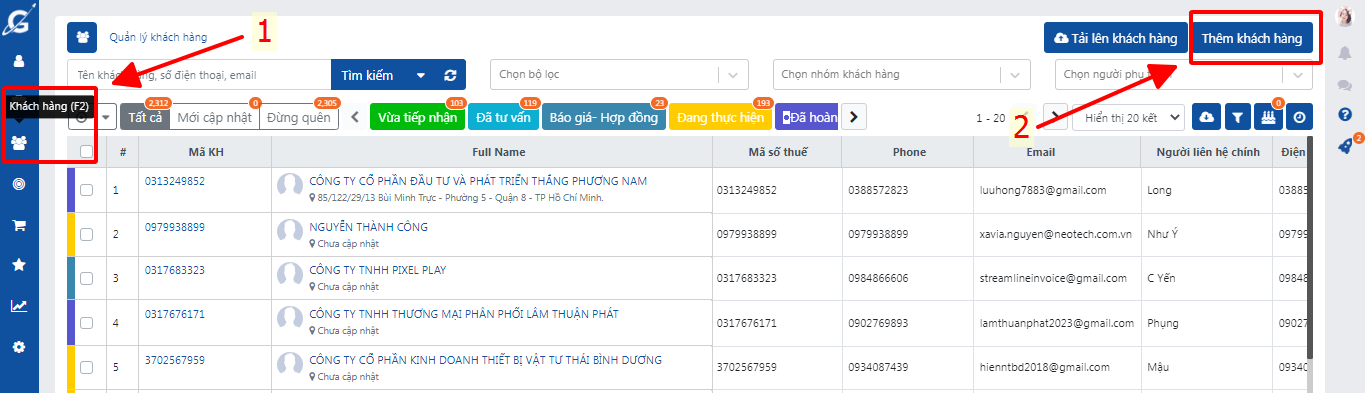Click phone cell 0902769893

coord(878,323)
